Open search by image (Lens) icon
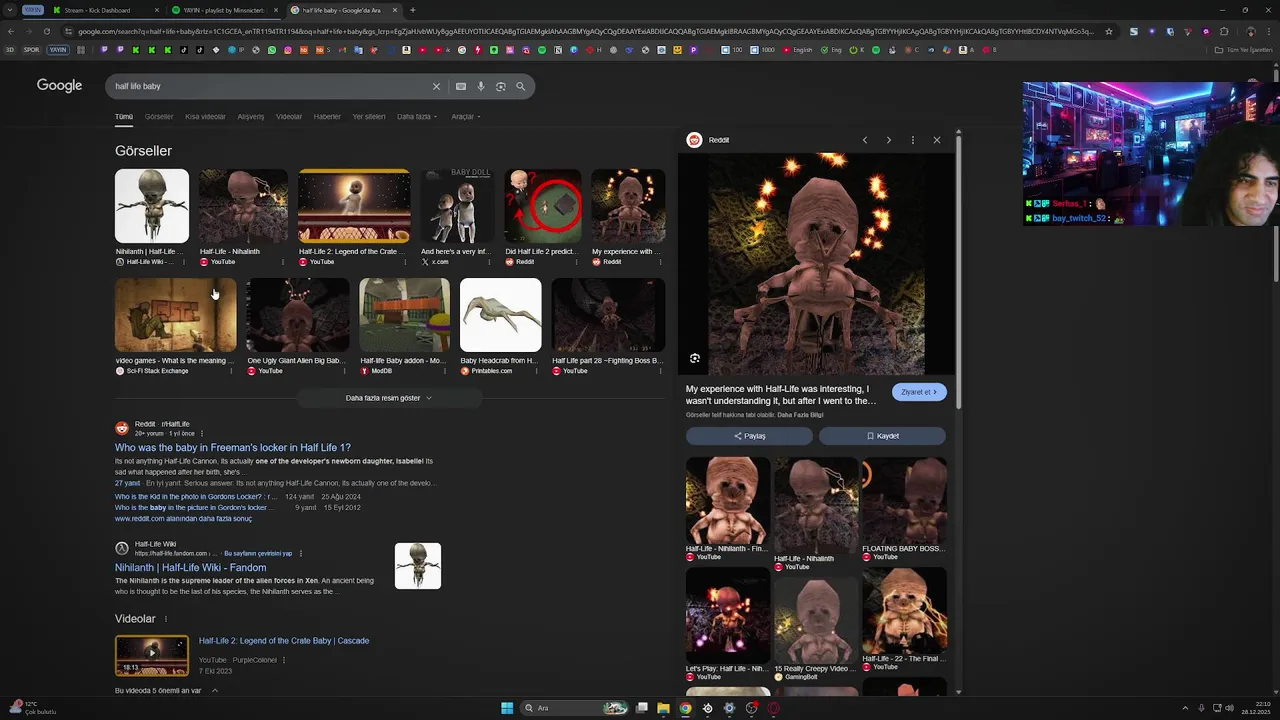This screenshot has height=720, width=1280. 501,86
